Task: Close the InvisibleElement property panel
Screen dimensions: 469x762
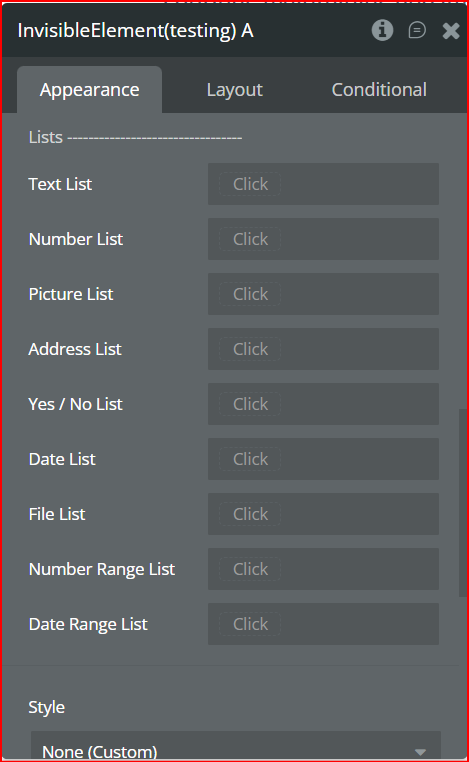Action: [451, 31]
